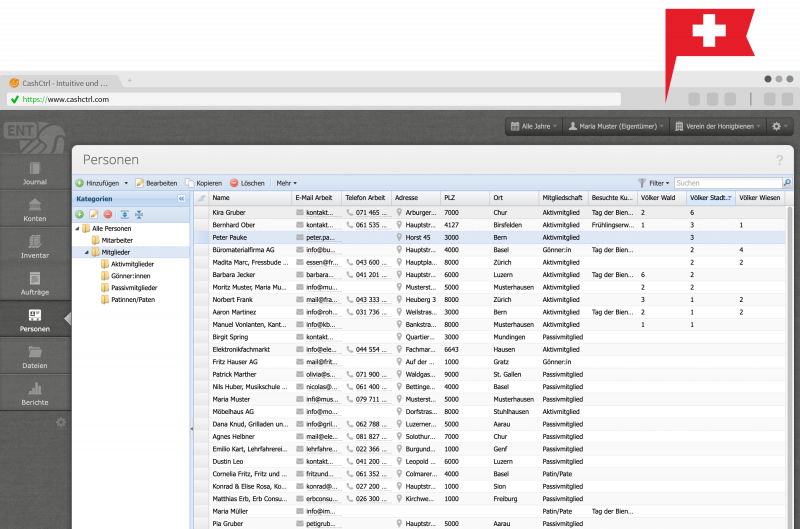Click the e-mail icon in Kira Gruber row

[300, 212]
